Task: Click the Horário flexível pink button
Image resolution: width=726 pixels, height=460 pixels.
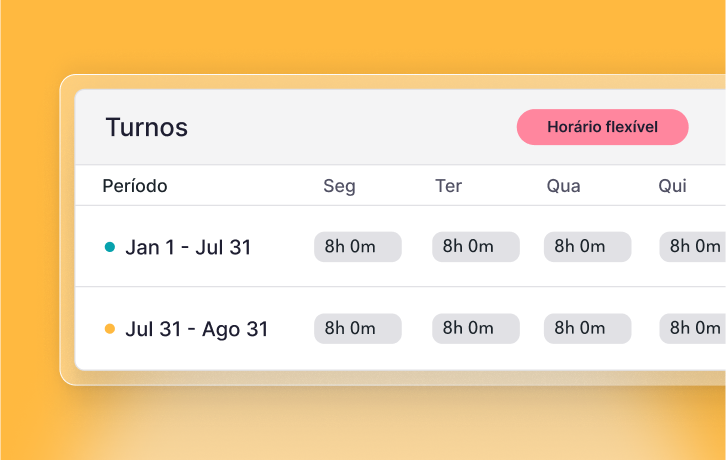Action: pyautogui.click(x=602, y=128)
